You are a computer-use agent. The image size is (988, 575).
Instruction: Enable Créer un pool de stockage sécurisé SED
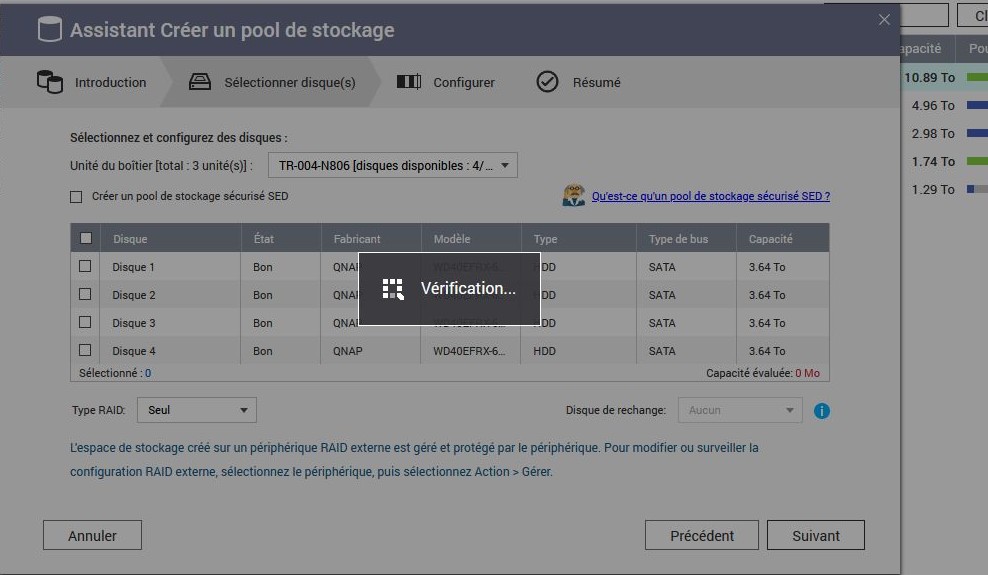coord(76,197)
